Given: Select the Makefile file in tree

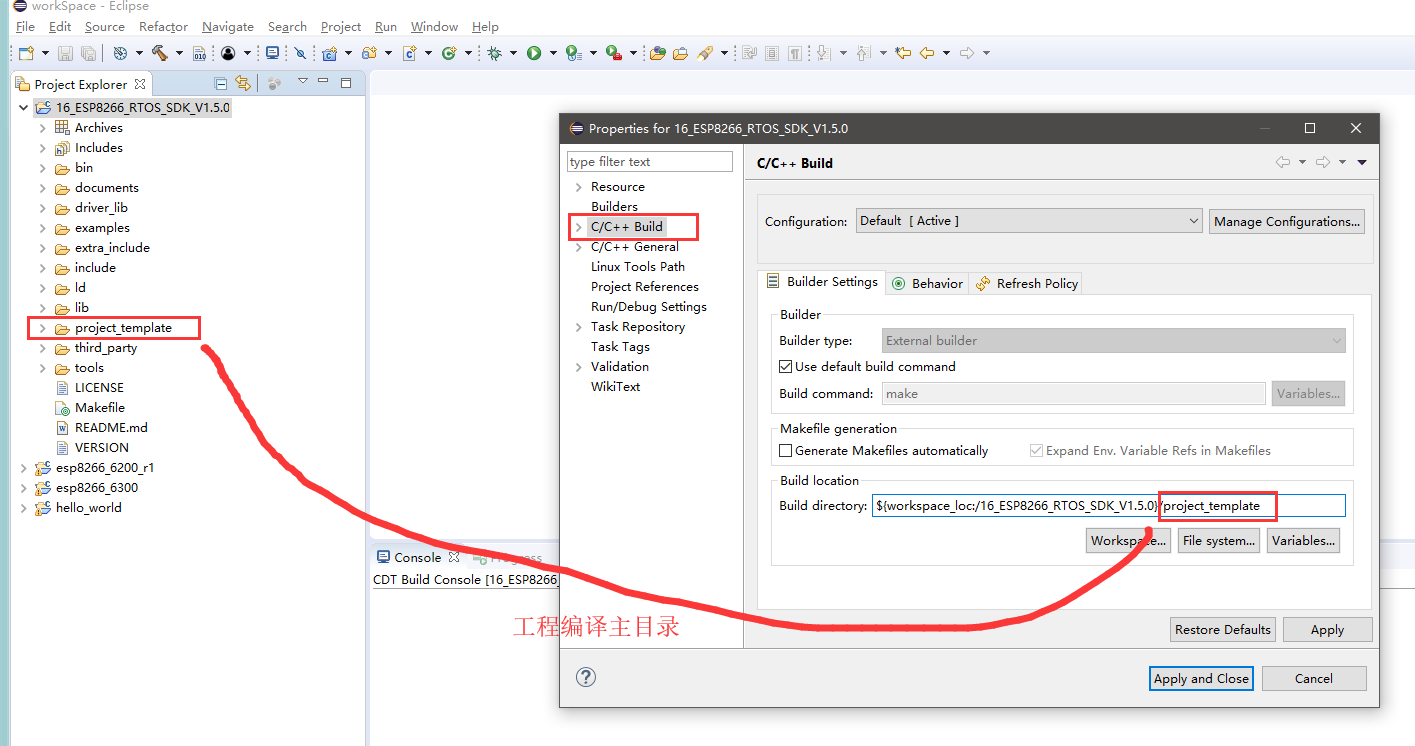Looking at the screenshot, I should coord(100,408).
